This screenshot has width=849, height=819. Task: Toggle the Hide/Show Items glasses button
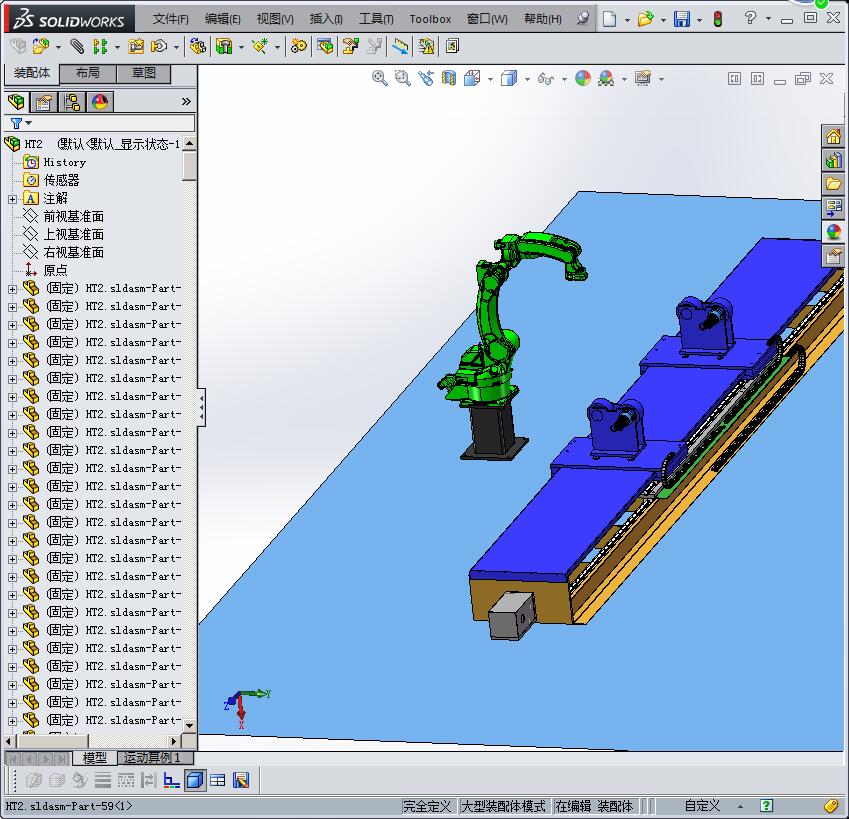(x=546, y=78)
